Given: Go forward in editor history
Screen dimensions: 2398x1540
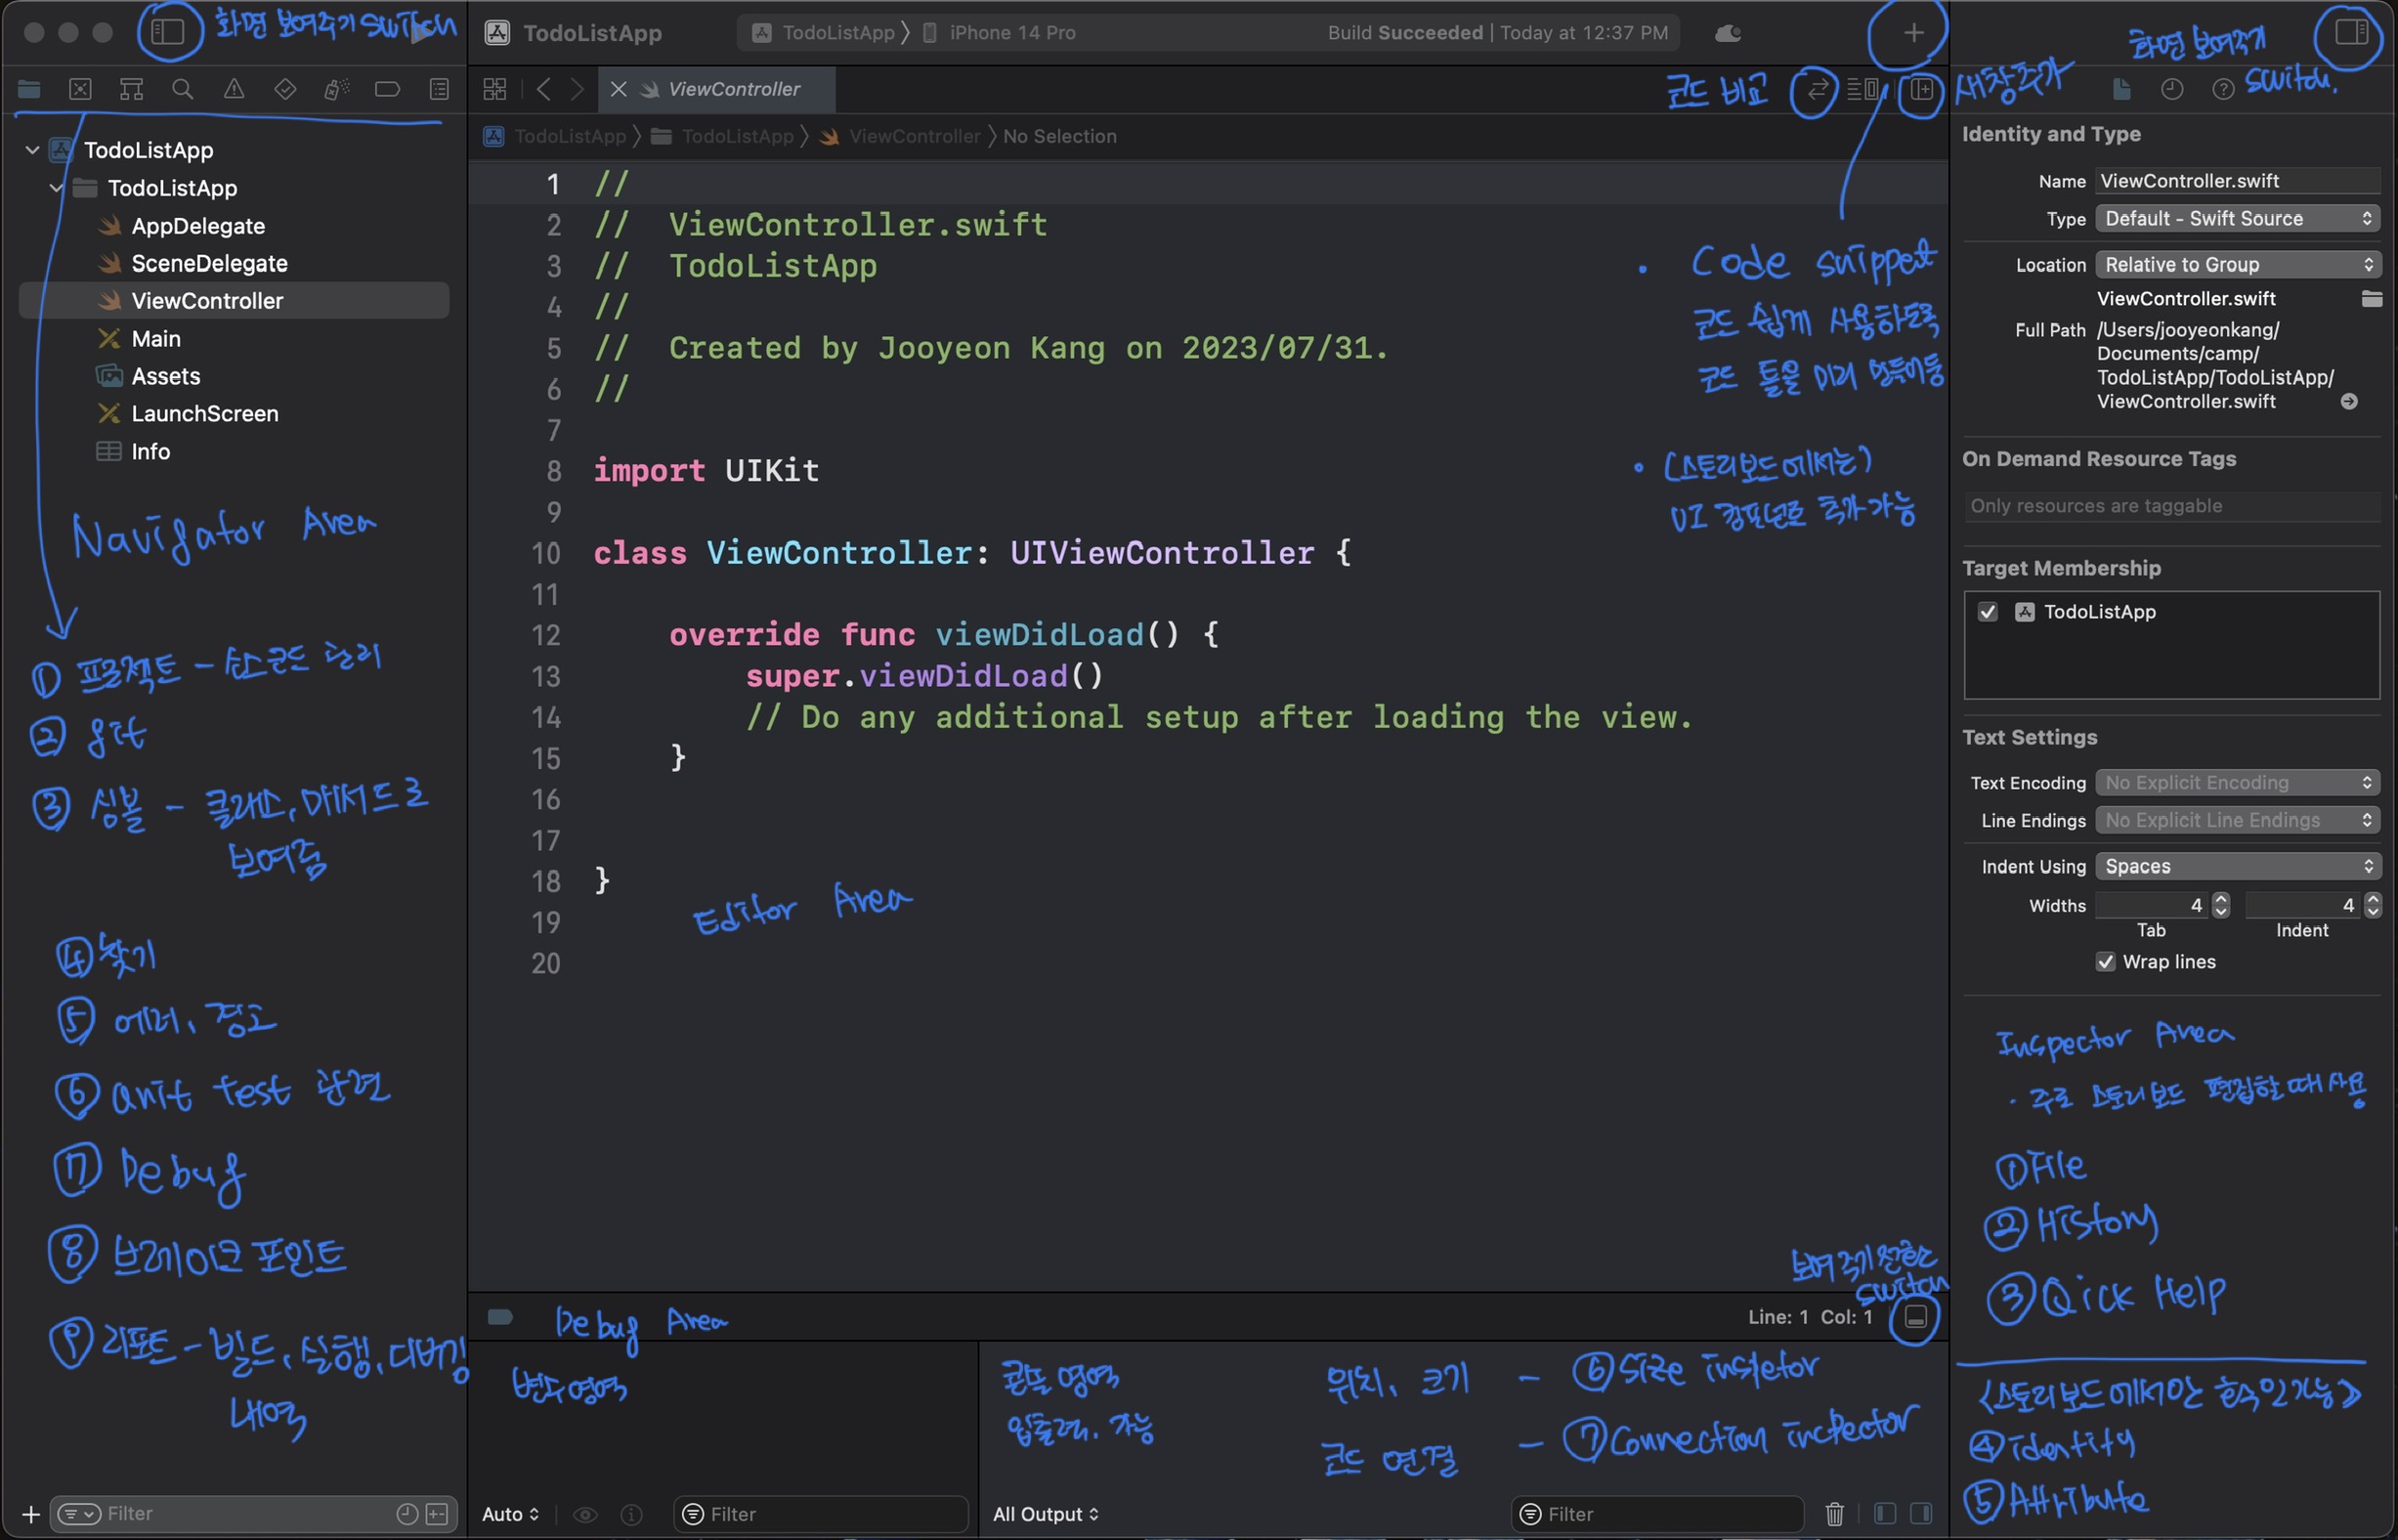Looking at the screenshot, I should coord(577,89).
